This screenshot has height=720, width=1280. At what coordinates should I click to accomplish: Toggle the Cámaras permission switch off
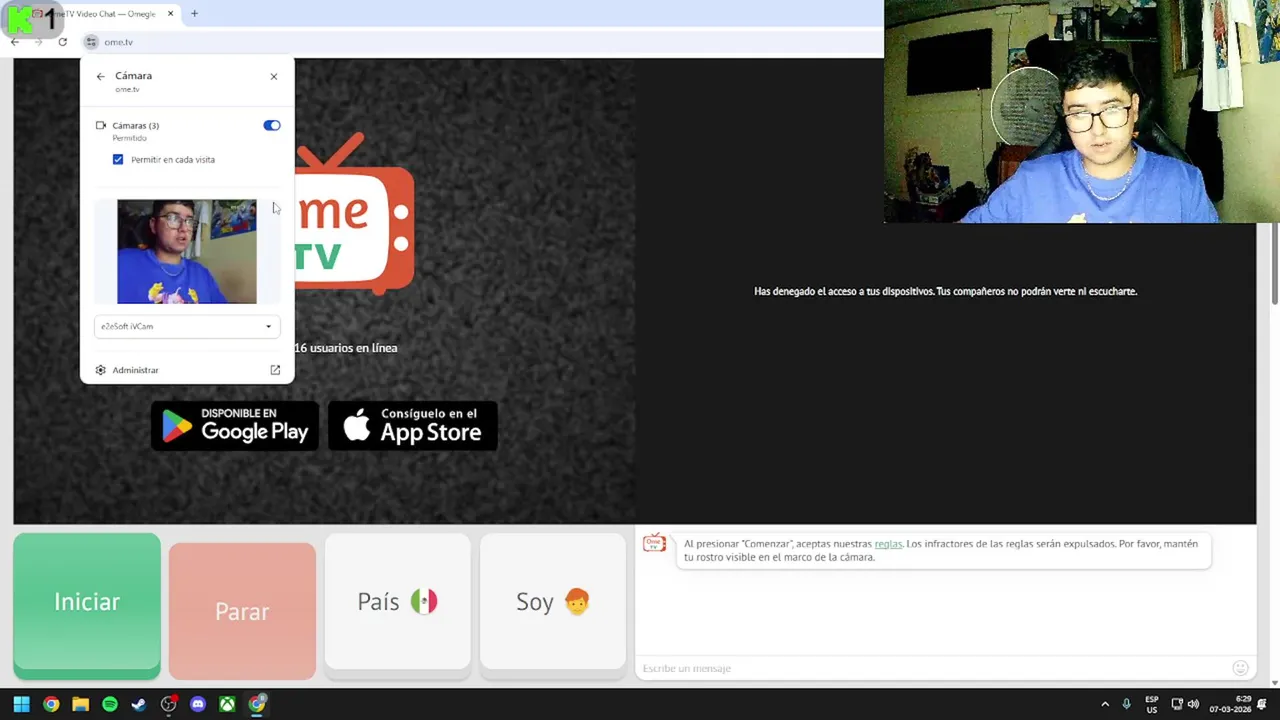coord(272,125)
